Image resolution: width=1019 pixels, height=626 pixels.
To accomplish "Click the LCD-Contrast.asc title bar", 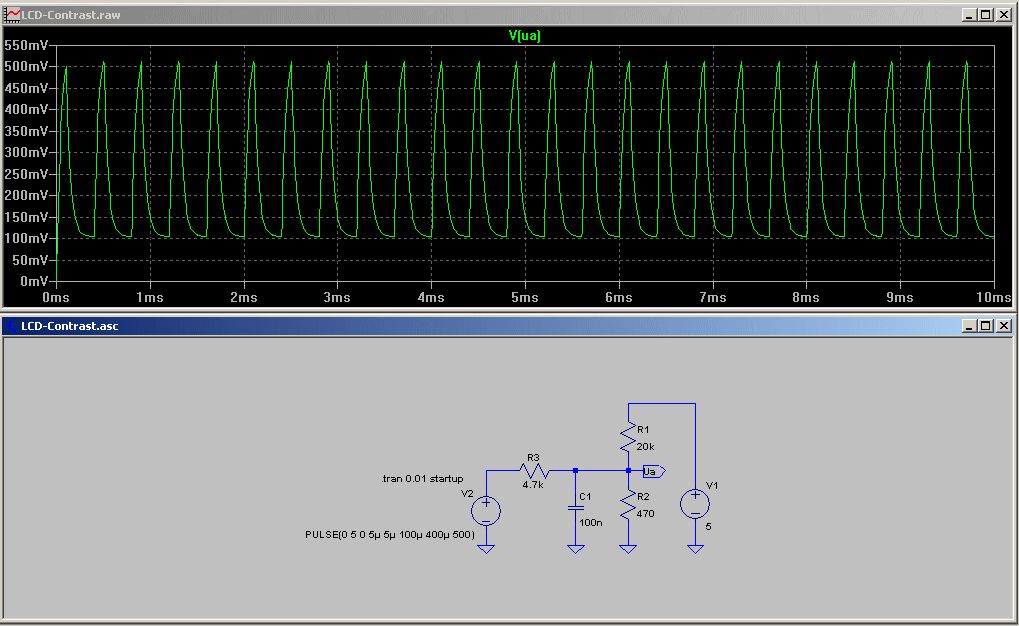I will (x=500, y=326).
